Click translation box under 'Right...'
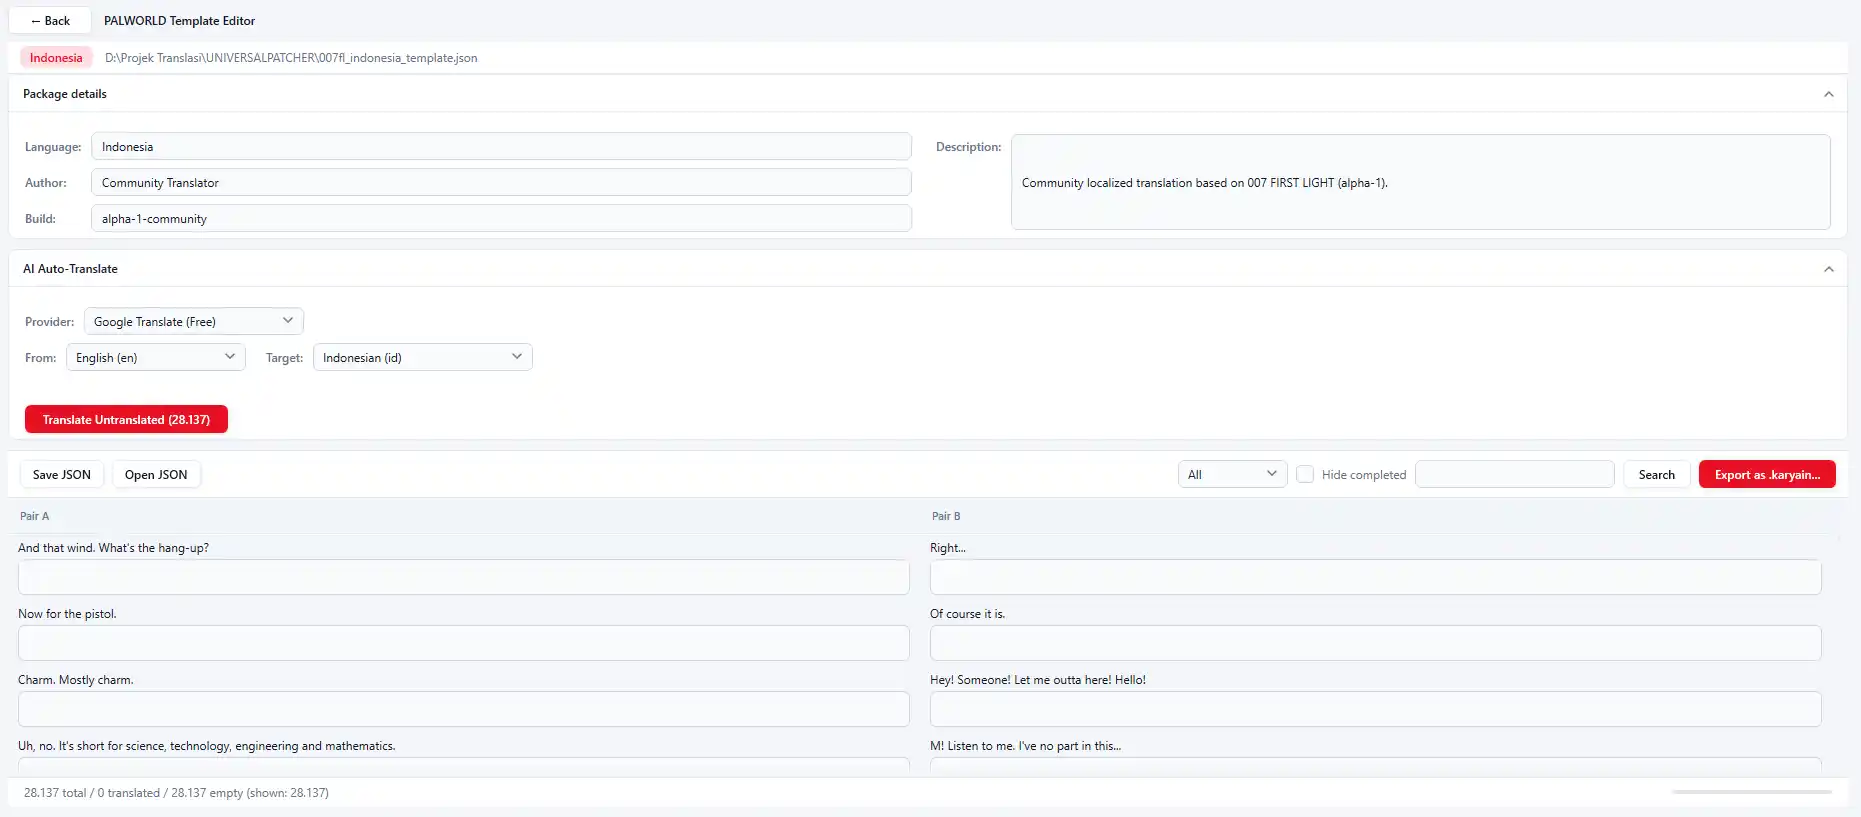1861x817 pixels. [1376, 578]
